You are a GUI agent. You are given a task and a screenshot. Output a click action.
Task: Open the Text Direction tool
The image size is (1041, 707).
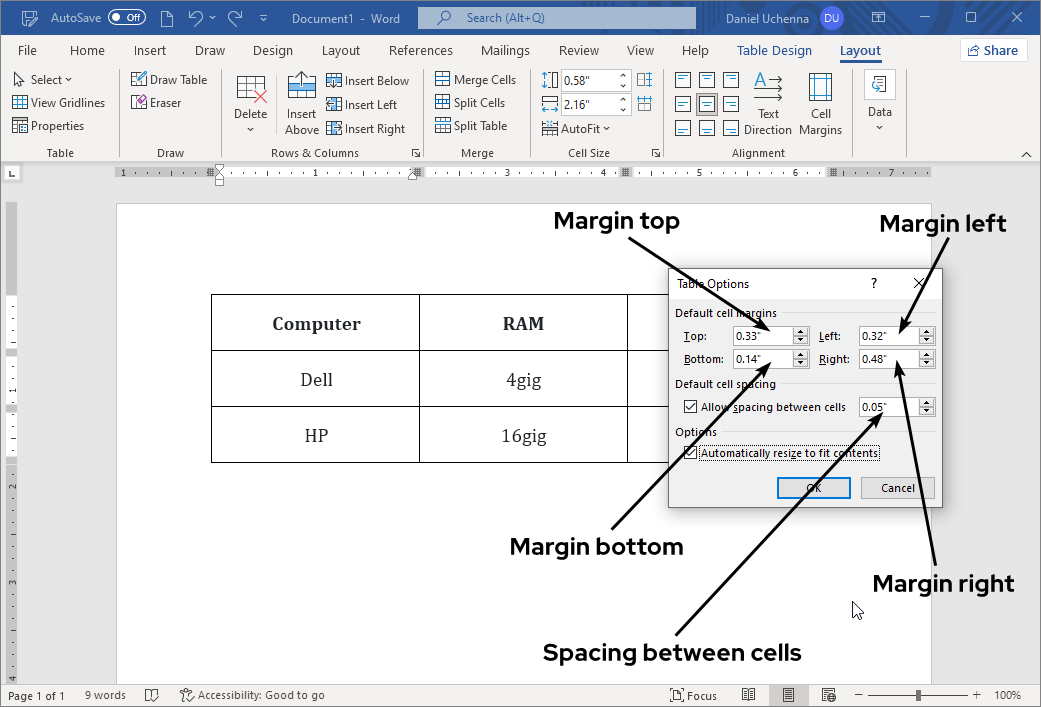[768, 103]
